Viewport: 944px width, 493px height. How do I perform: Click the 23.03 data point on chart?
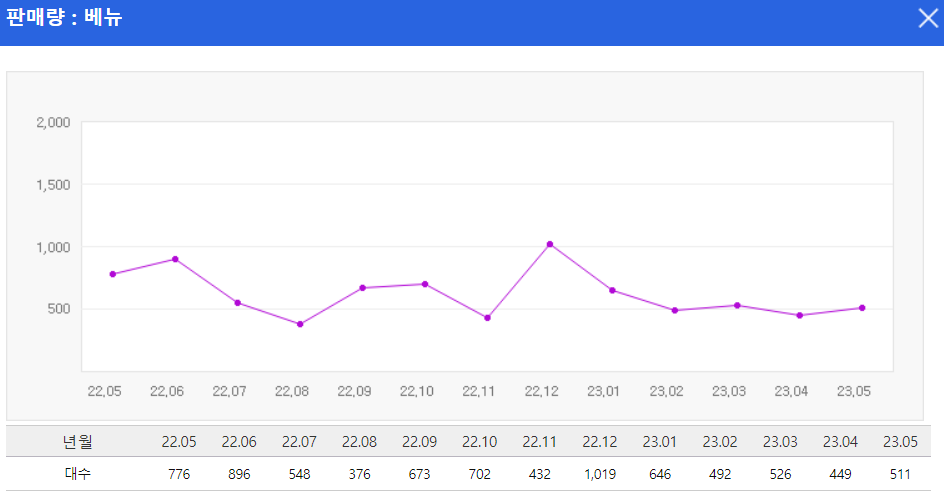(737, 306)
